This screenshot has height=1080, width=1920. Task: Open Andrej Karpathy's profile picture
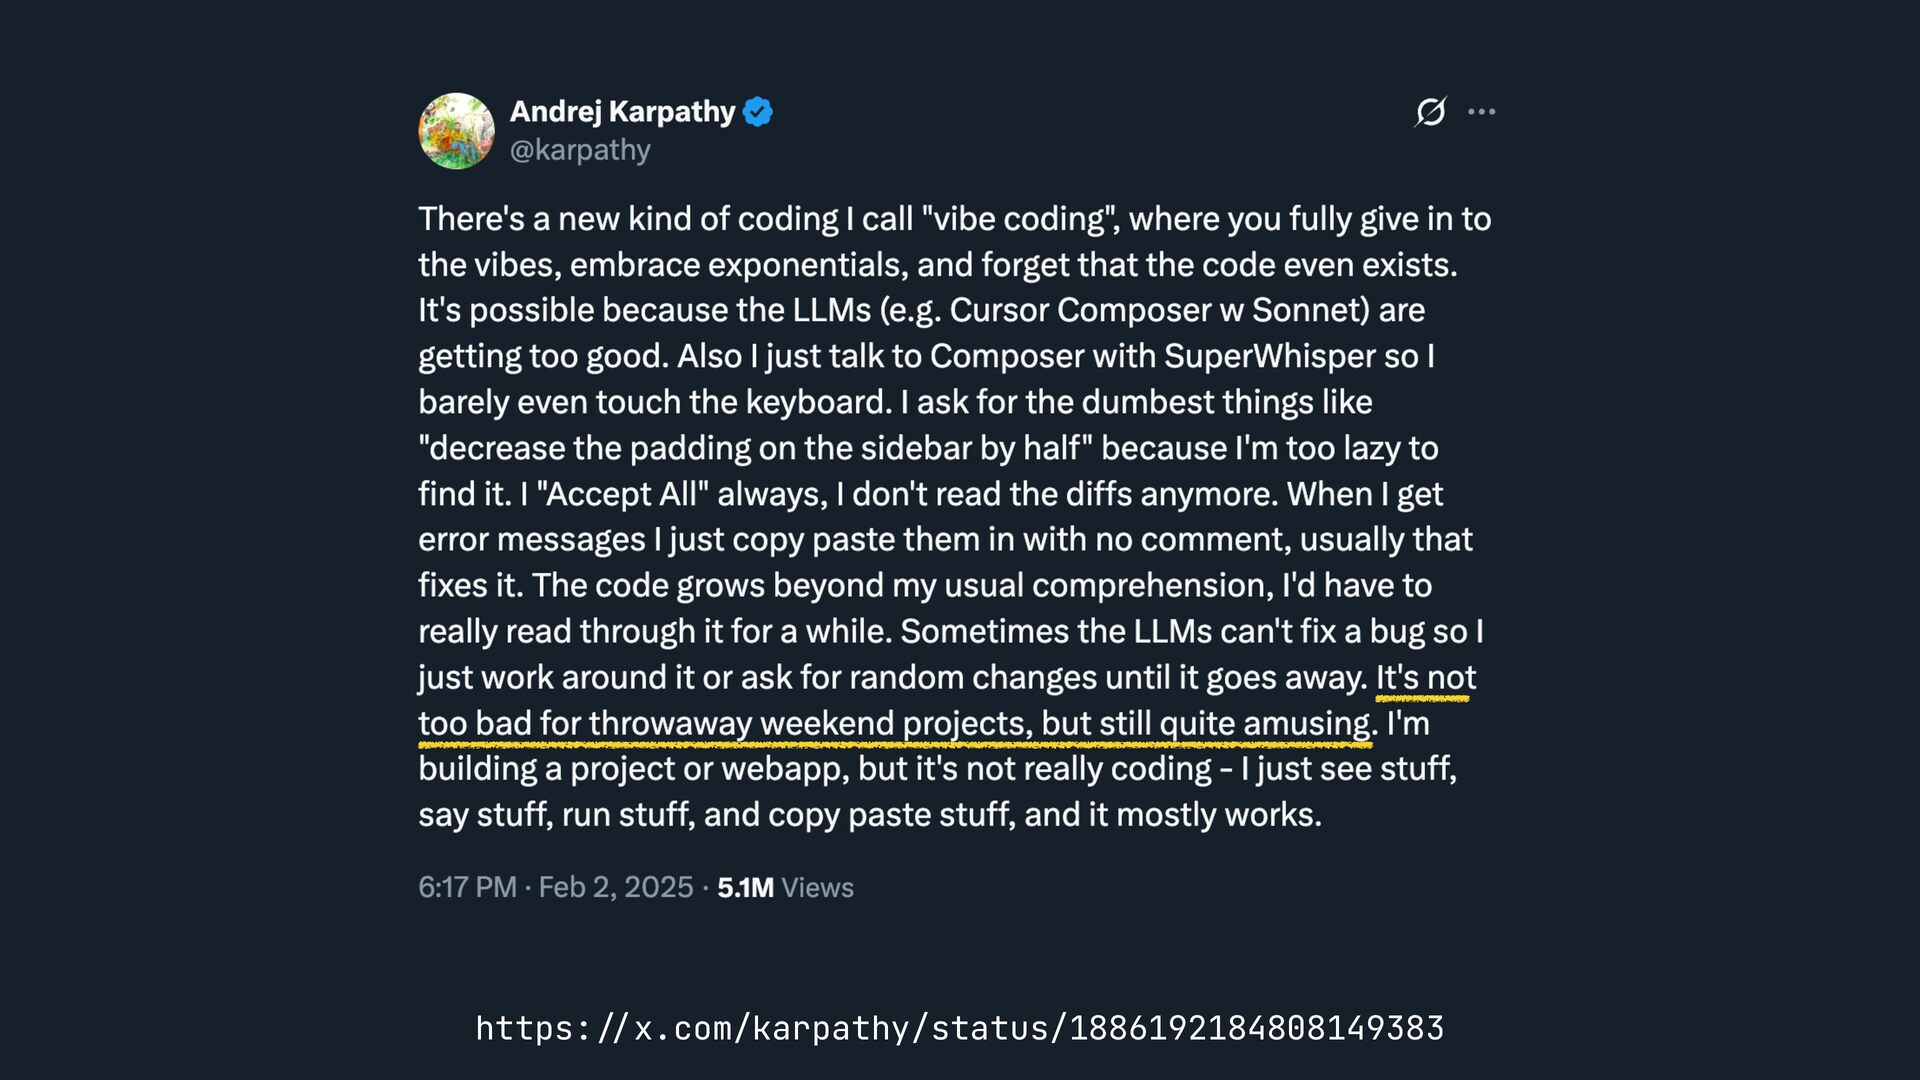click(x=456, y=131)
